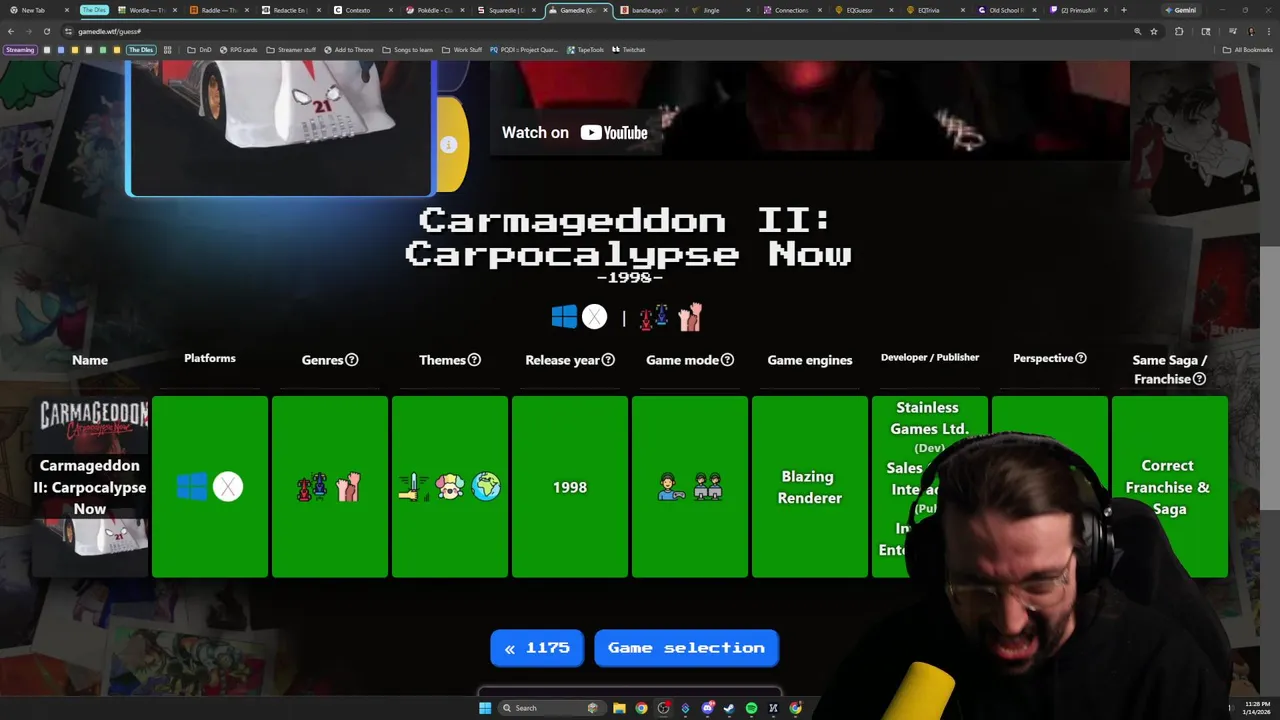The width and height of the screenshot is (1280, 720).
Task: Go back with the browser back arrow
Action: coord(11,31)
